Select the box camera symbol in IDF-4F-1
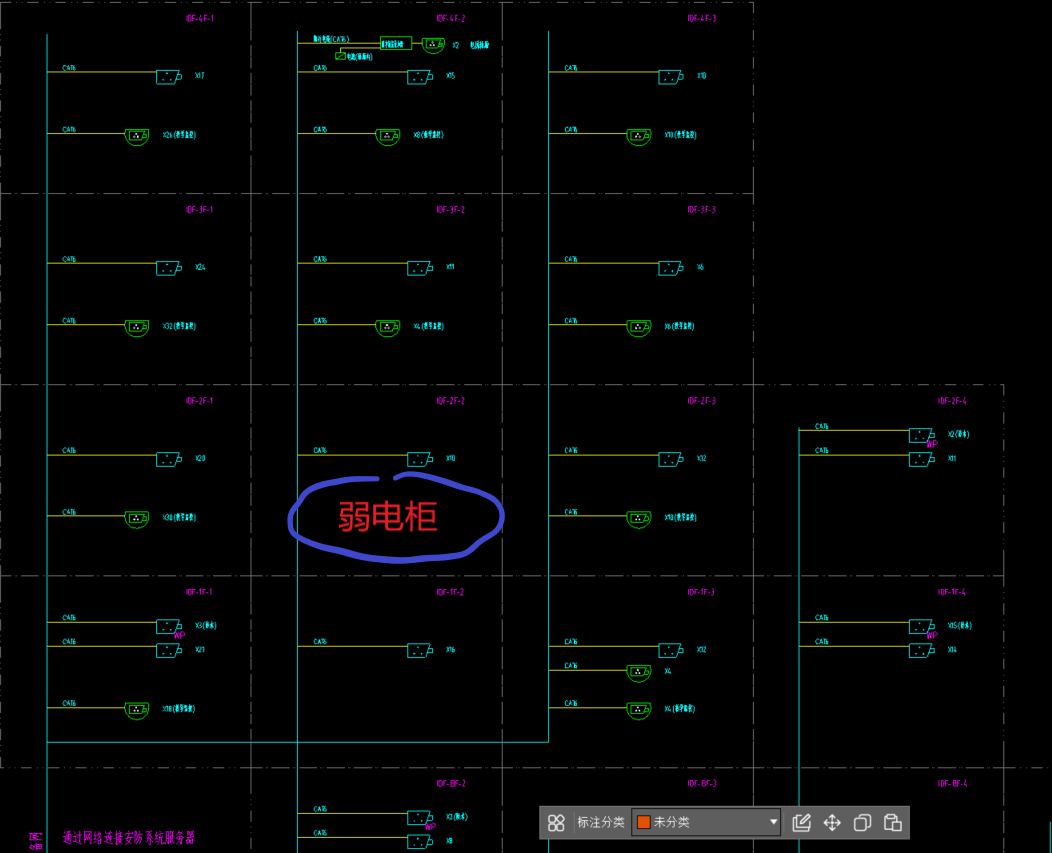 point(168,77)
